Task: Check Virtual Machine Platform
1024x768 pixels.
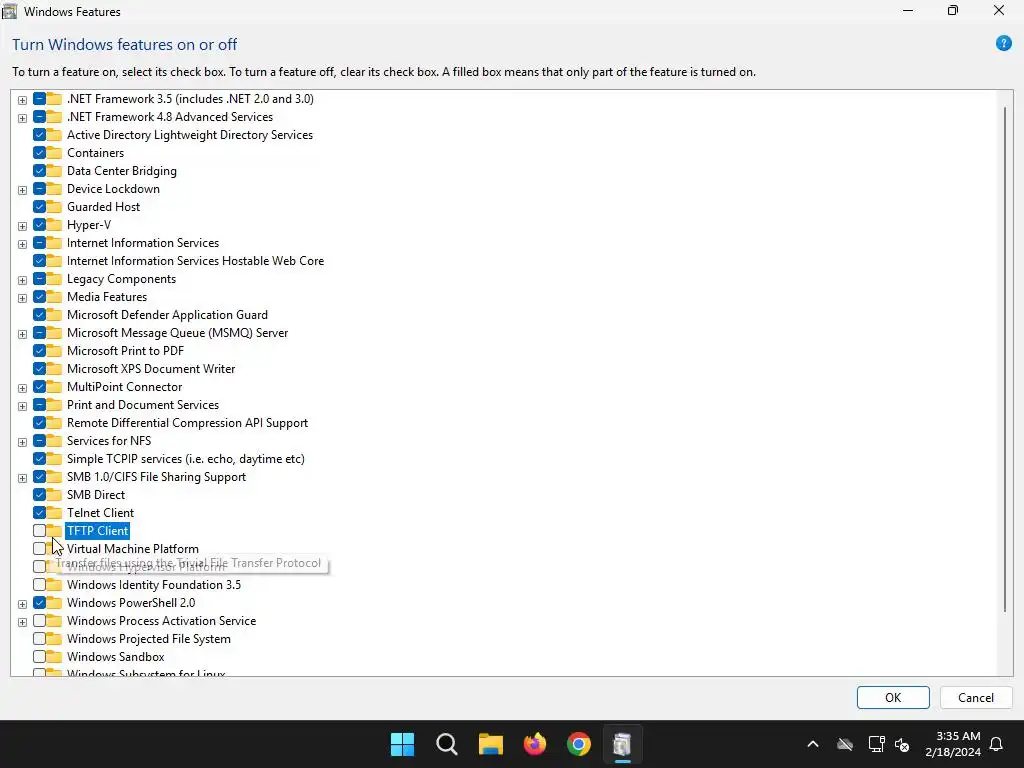Action: pos(39,549)
